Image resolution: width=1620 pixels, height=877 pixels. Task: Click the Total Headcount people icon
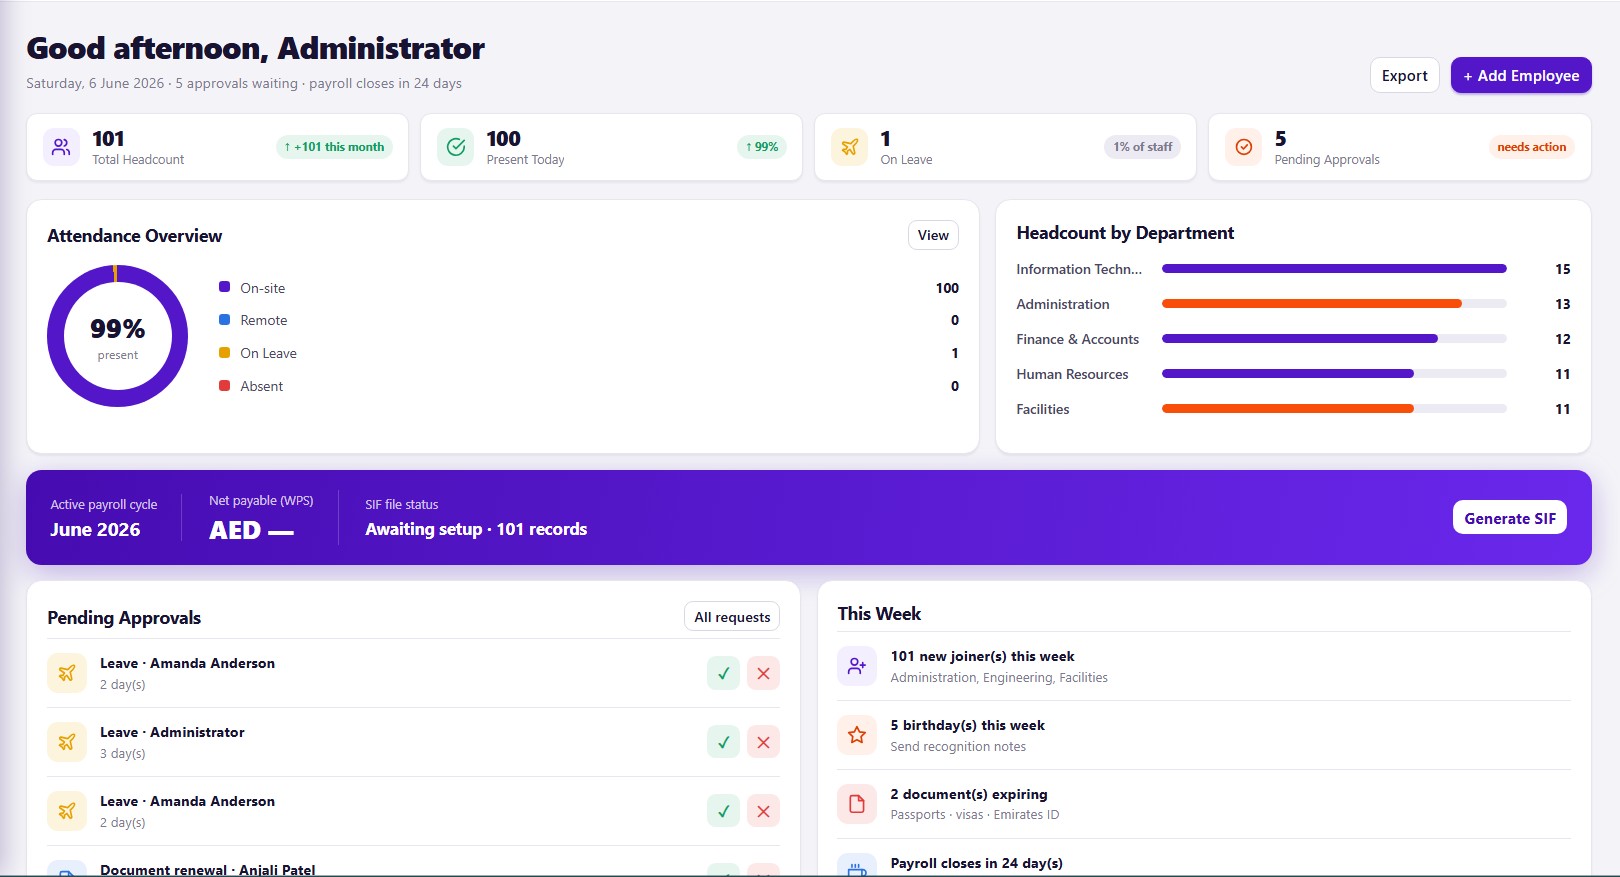click(x=61, y=147)
